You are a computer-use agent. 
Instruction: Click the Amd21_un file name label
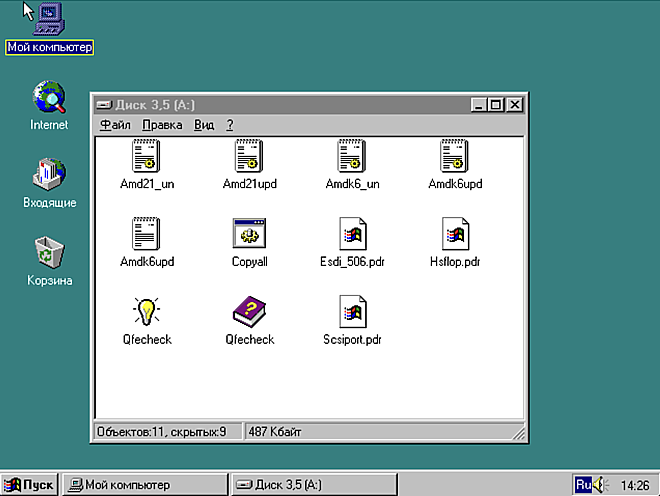(x=147, y=184)
